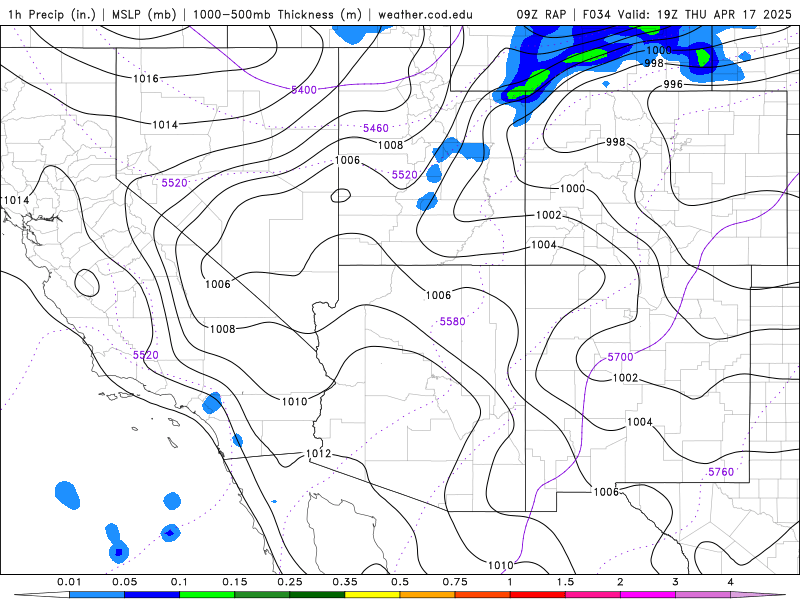Click the legend tick label '4'
Viewport: 800px width, 600px height.
[731, 582]
